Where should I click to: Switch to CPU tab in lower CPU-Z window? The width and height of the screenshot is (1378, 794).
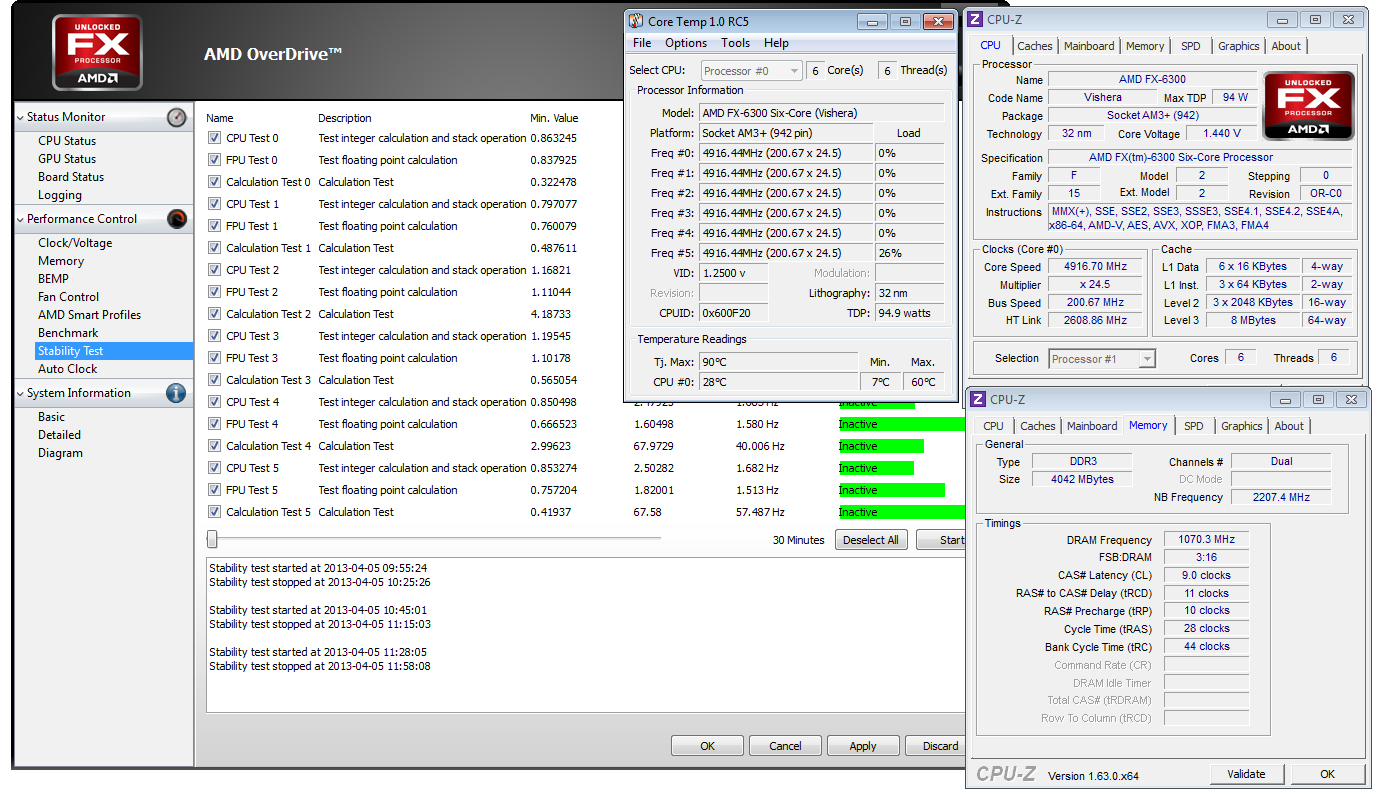pos(993,426)
